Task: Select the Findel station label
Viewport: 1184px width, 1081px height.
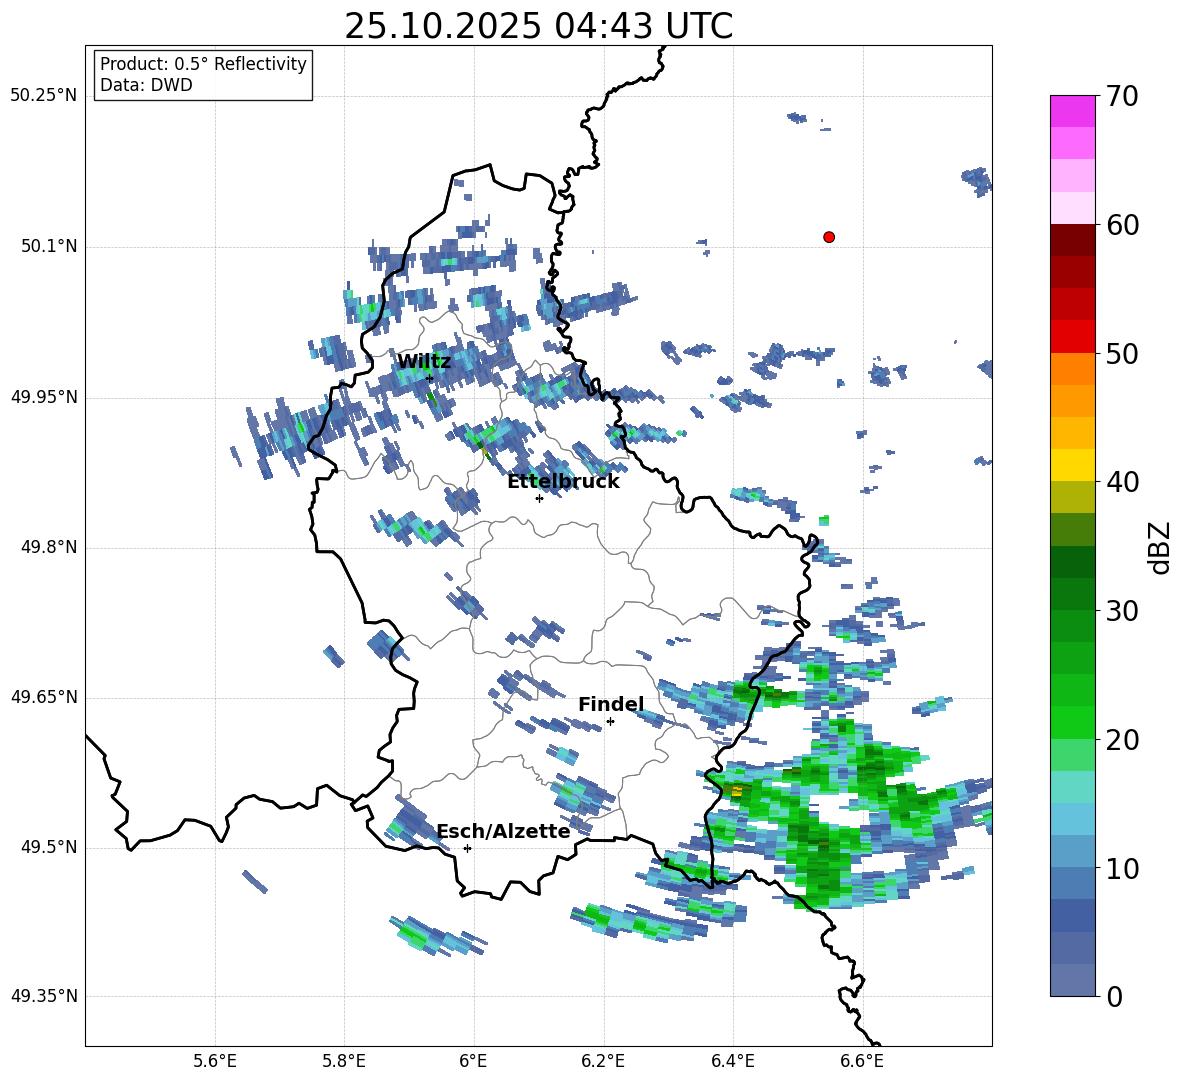Action: click(x=611, y=705)
